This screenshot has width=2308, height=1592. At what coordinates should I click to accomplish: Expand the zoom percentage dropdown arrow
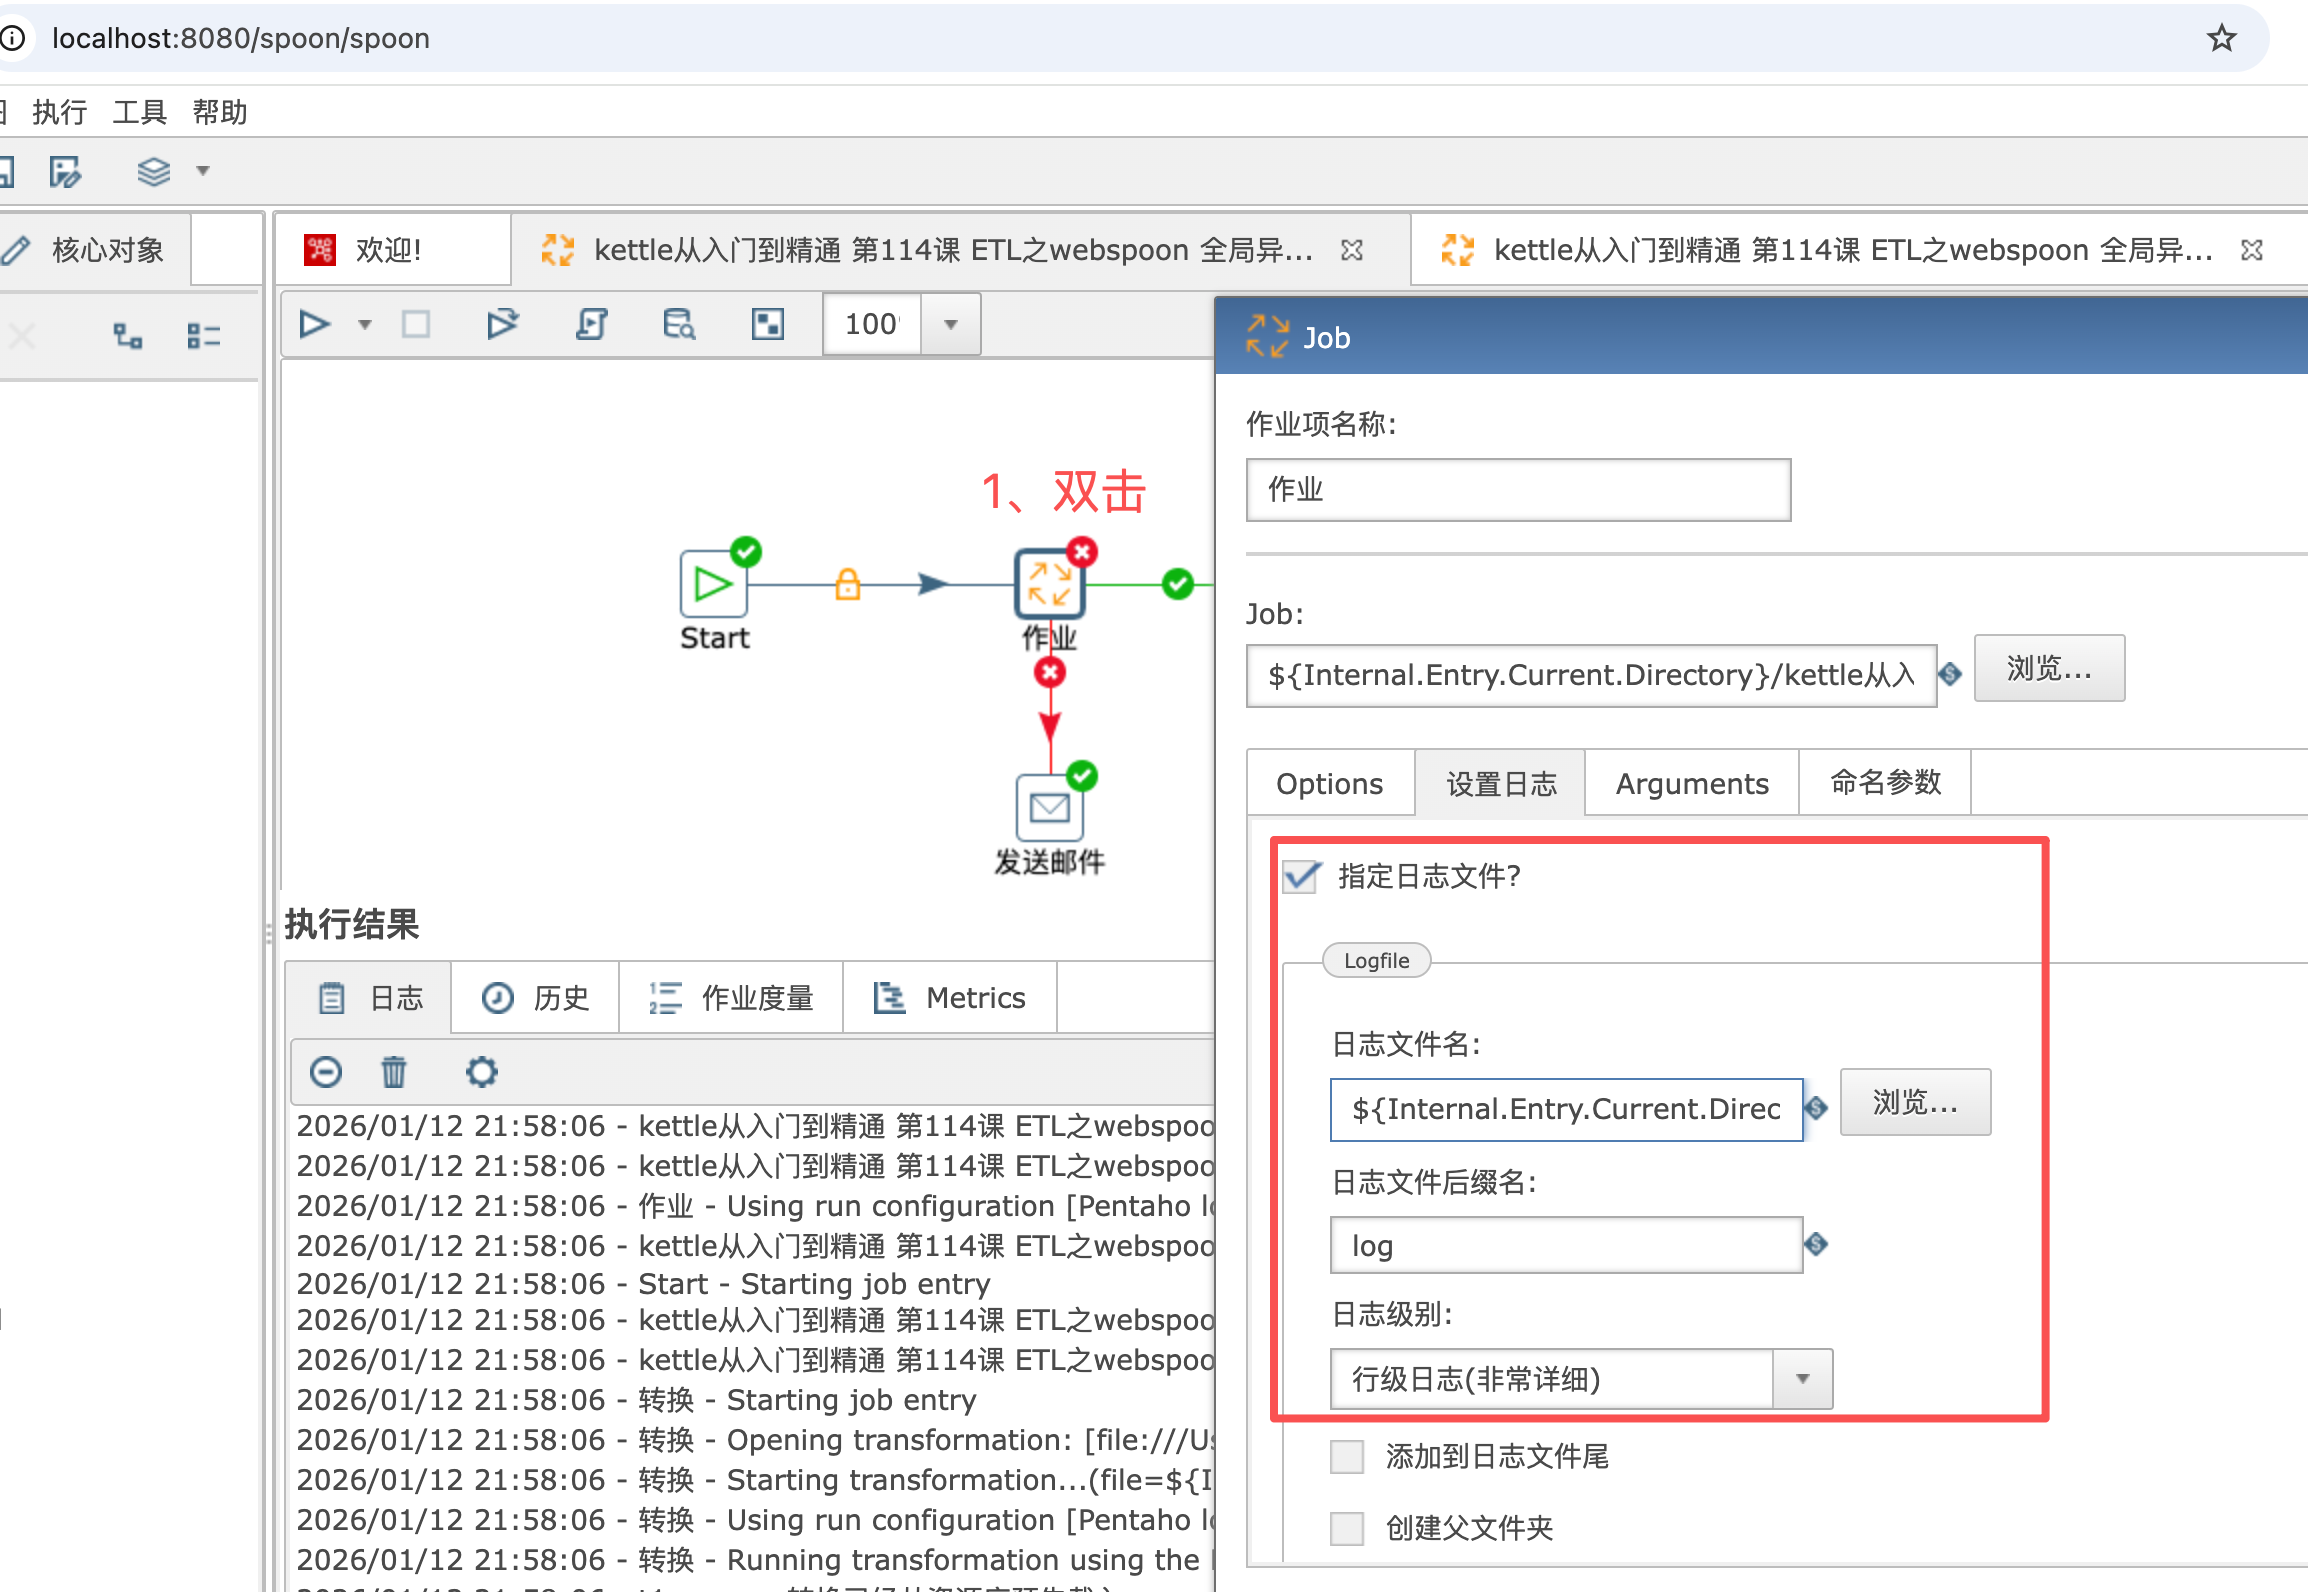click(950, 324)
